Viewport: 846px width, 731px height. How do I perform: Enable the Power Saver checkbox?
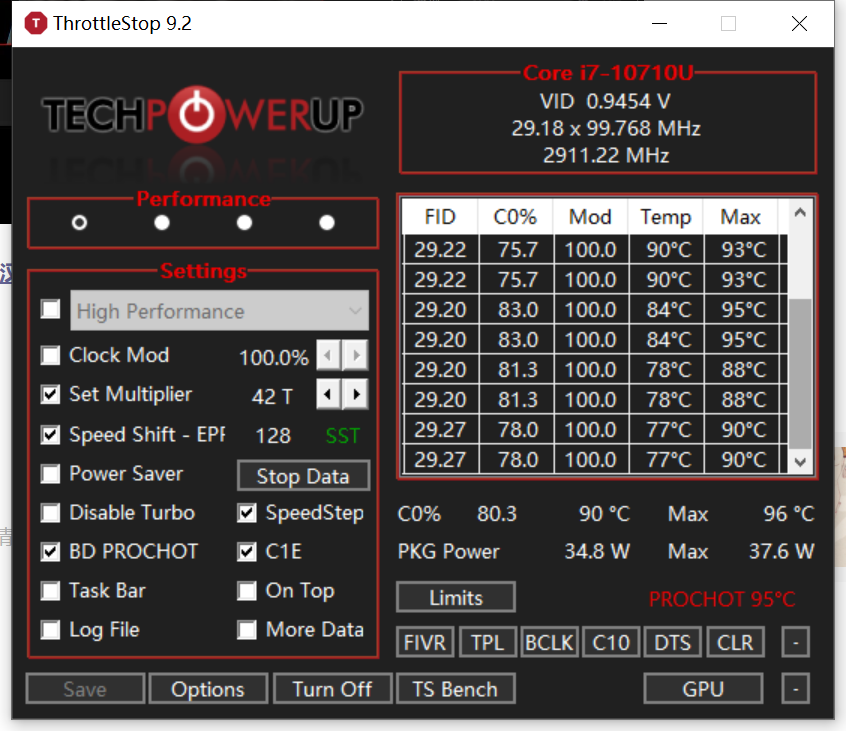point(51,474)
